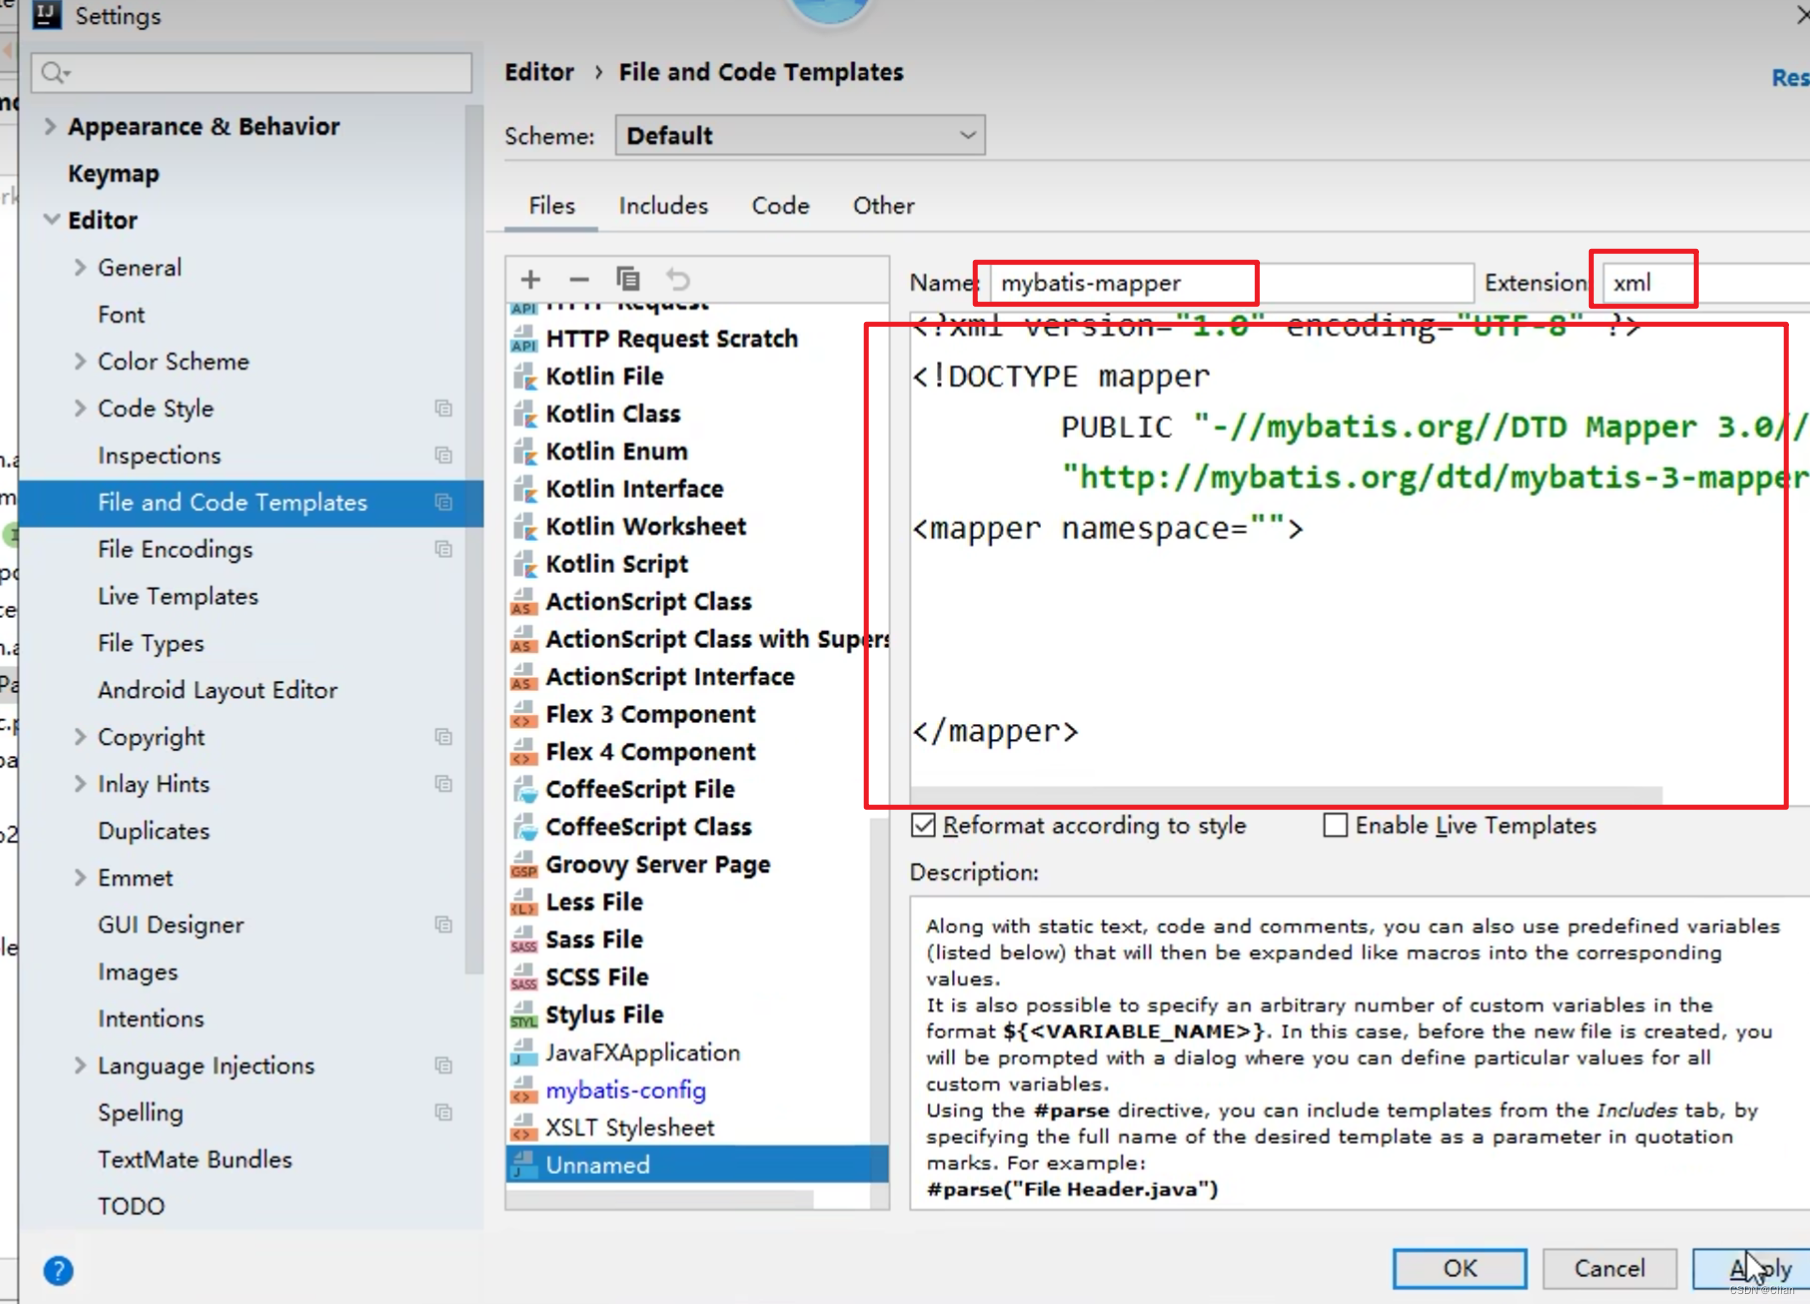Image resolution: width=1810 pixels, height=1304 pixels.
Task: Collapse the Editor section
Action: click(x=51, y=220)
